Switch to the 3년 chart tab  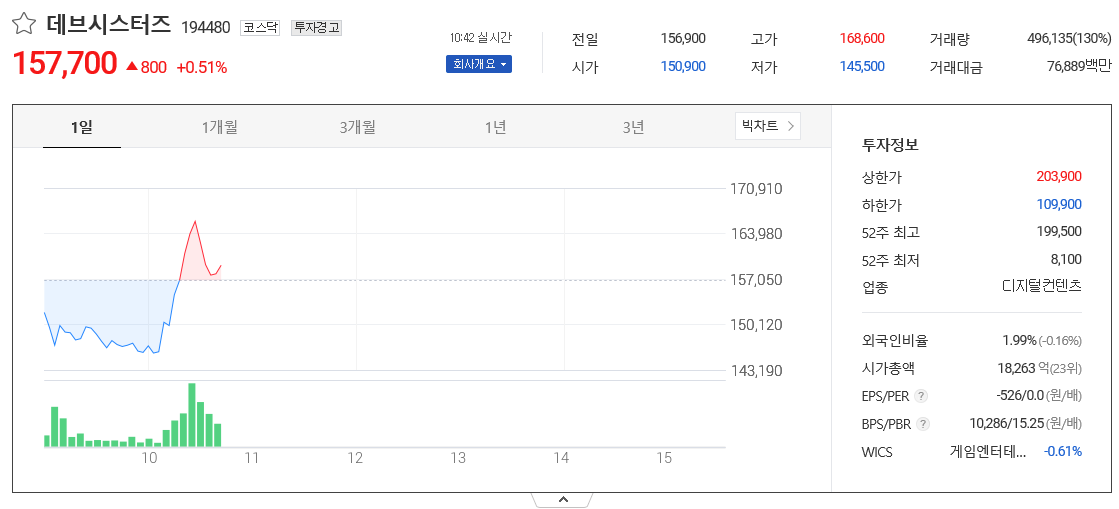pos(633,128)
